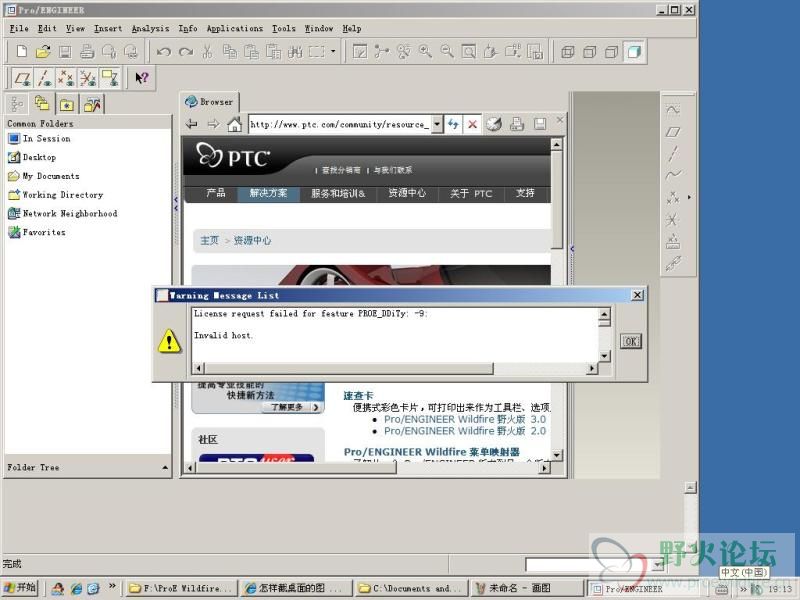Stop loading with red X icon
The height and width of the screenshot is (600, 800).
(x=472, y=124)
